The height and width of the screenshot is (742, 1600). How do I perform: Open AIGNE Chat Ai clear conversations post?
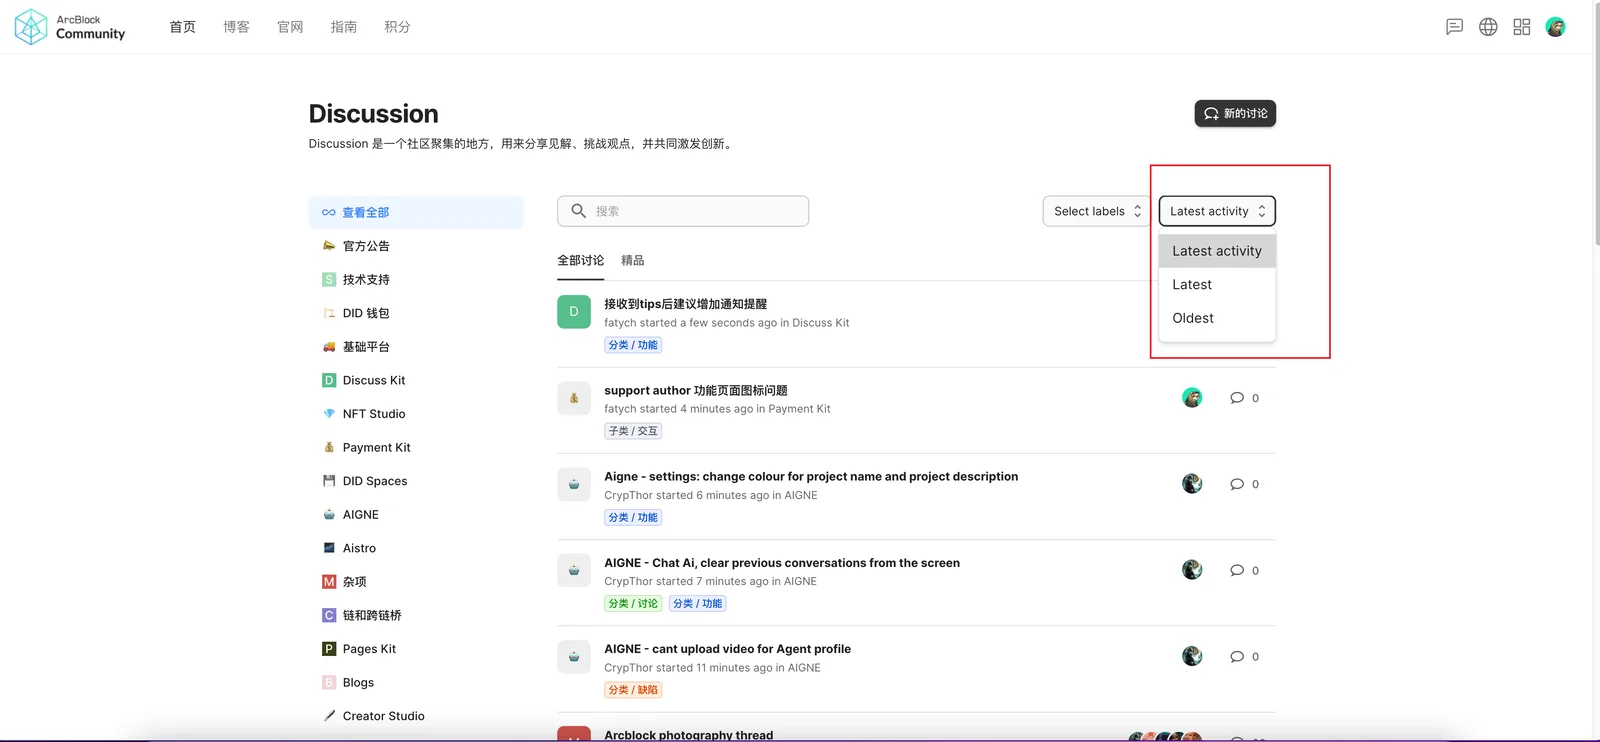pyautogui.click(x=782, y=563)
